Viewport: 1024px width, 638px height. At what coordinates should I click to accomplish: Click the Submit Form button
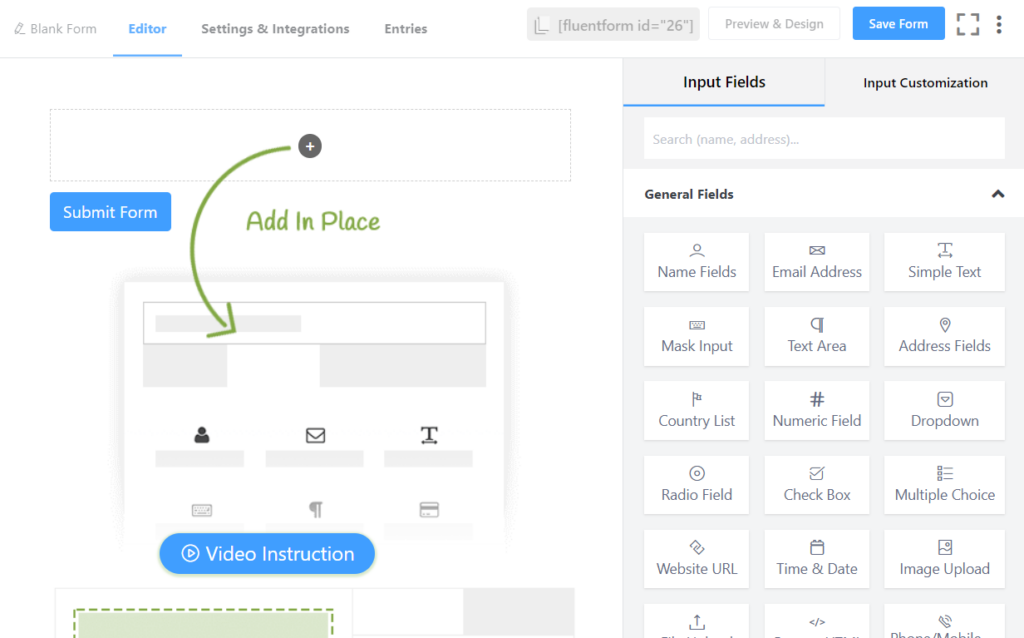tap(110, 212)
